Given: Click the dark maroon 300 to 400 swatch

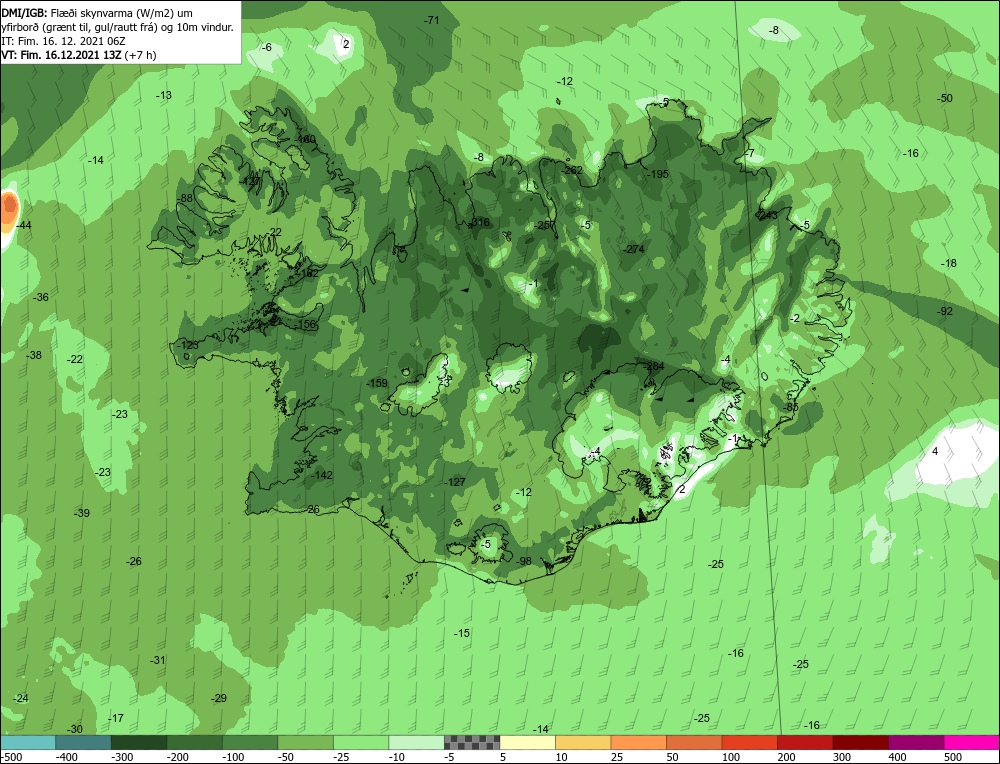Looking at the screenshot, I should point(860,742).
